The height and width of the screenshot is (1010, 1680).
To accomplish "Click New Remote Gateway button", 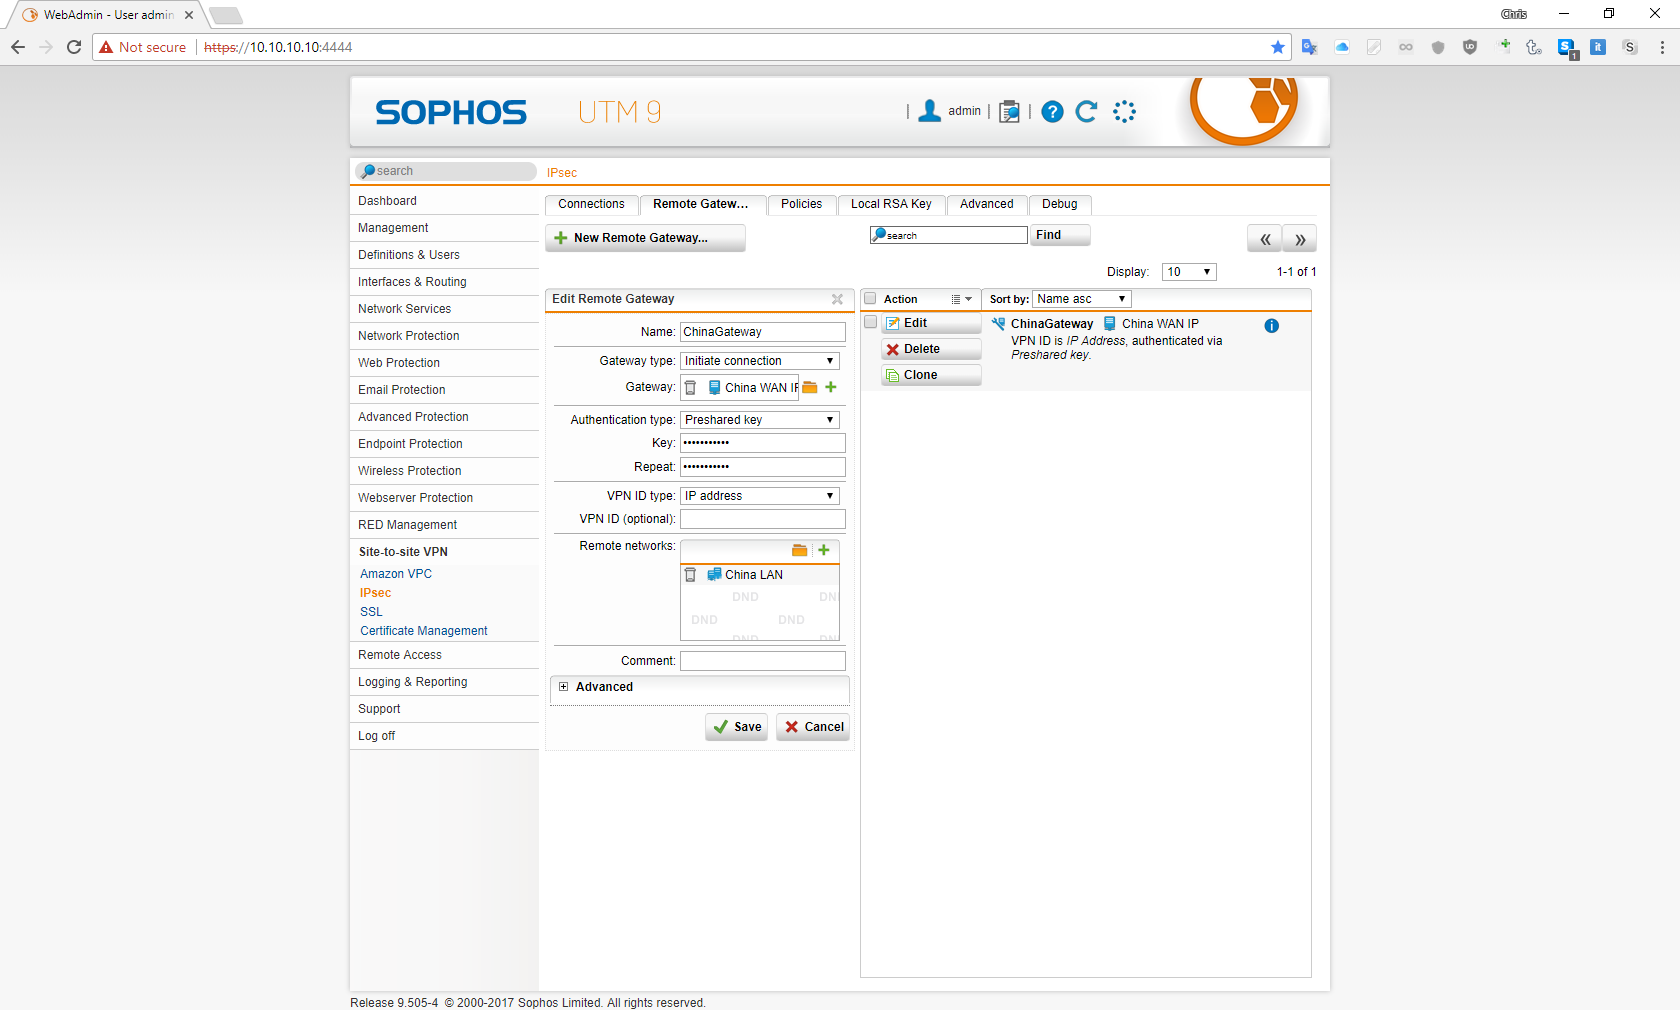I will [x=645, y=238].
